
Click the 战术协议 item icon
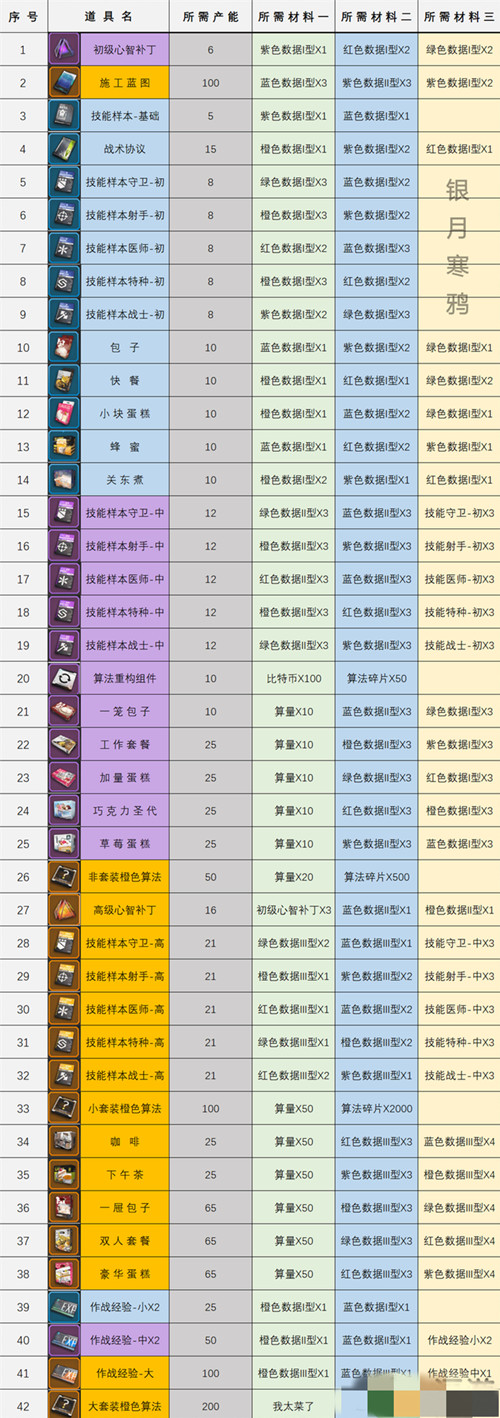63,149
